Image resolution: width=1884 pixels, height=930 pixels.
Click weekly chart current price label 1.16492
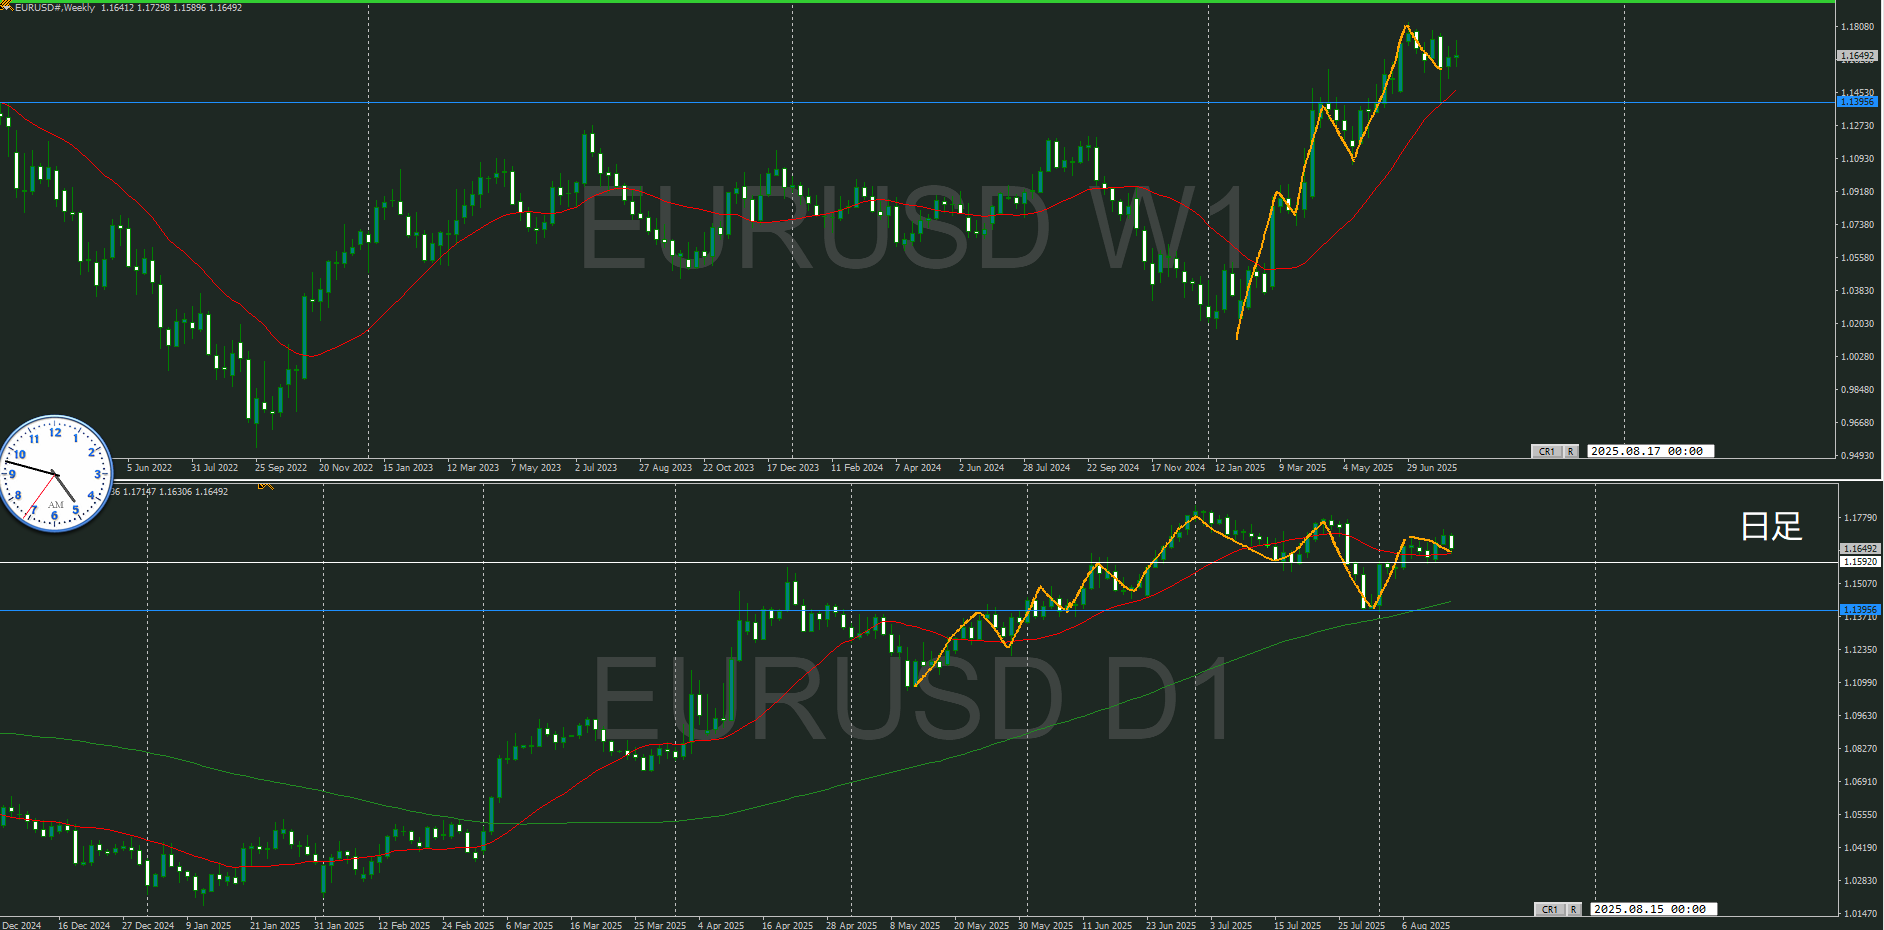tap(1858, 56)
